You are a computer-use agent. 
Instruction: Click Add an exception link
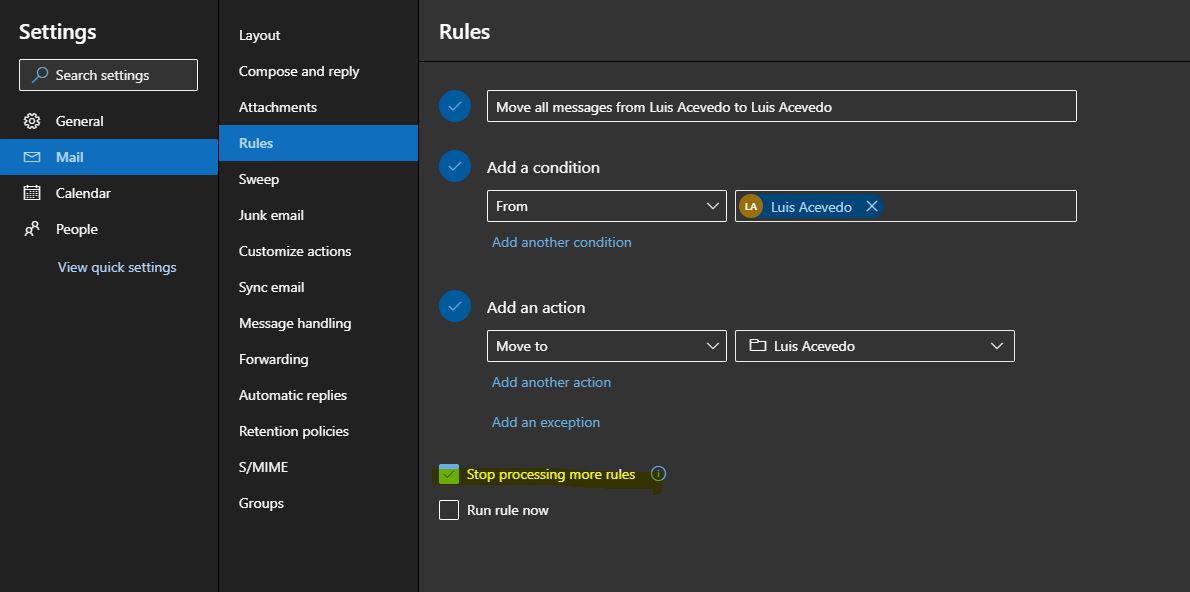(x=546, y=422)
